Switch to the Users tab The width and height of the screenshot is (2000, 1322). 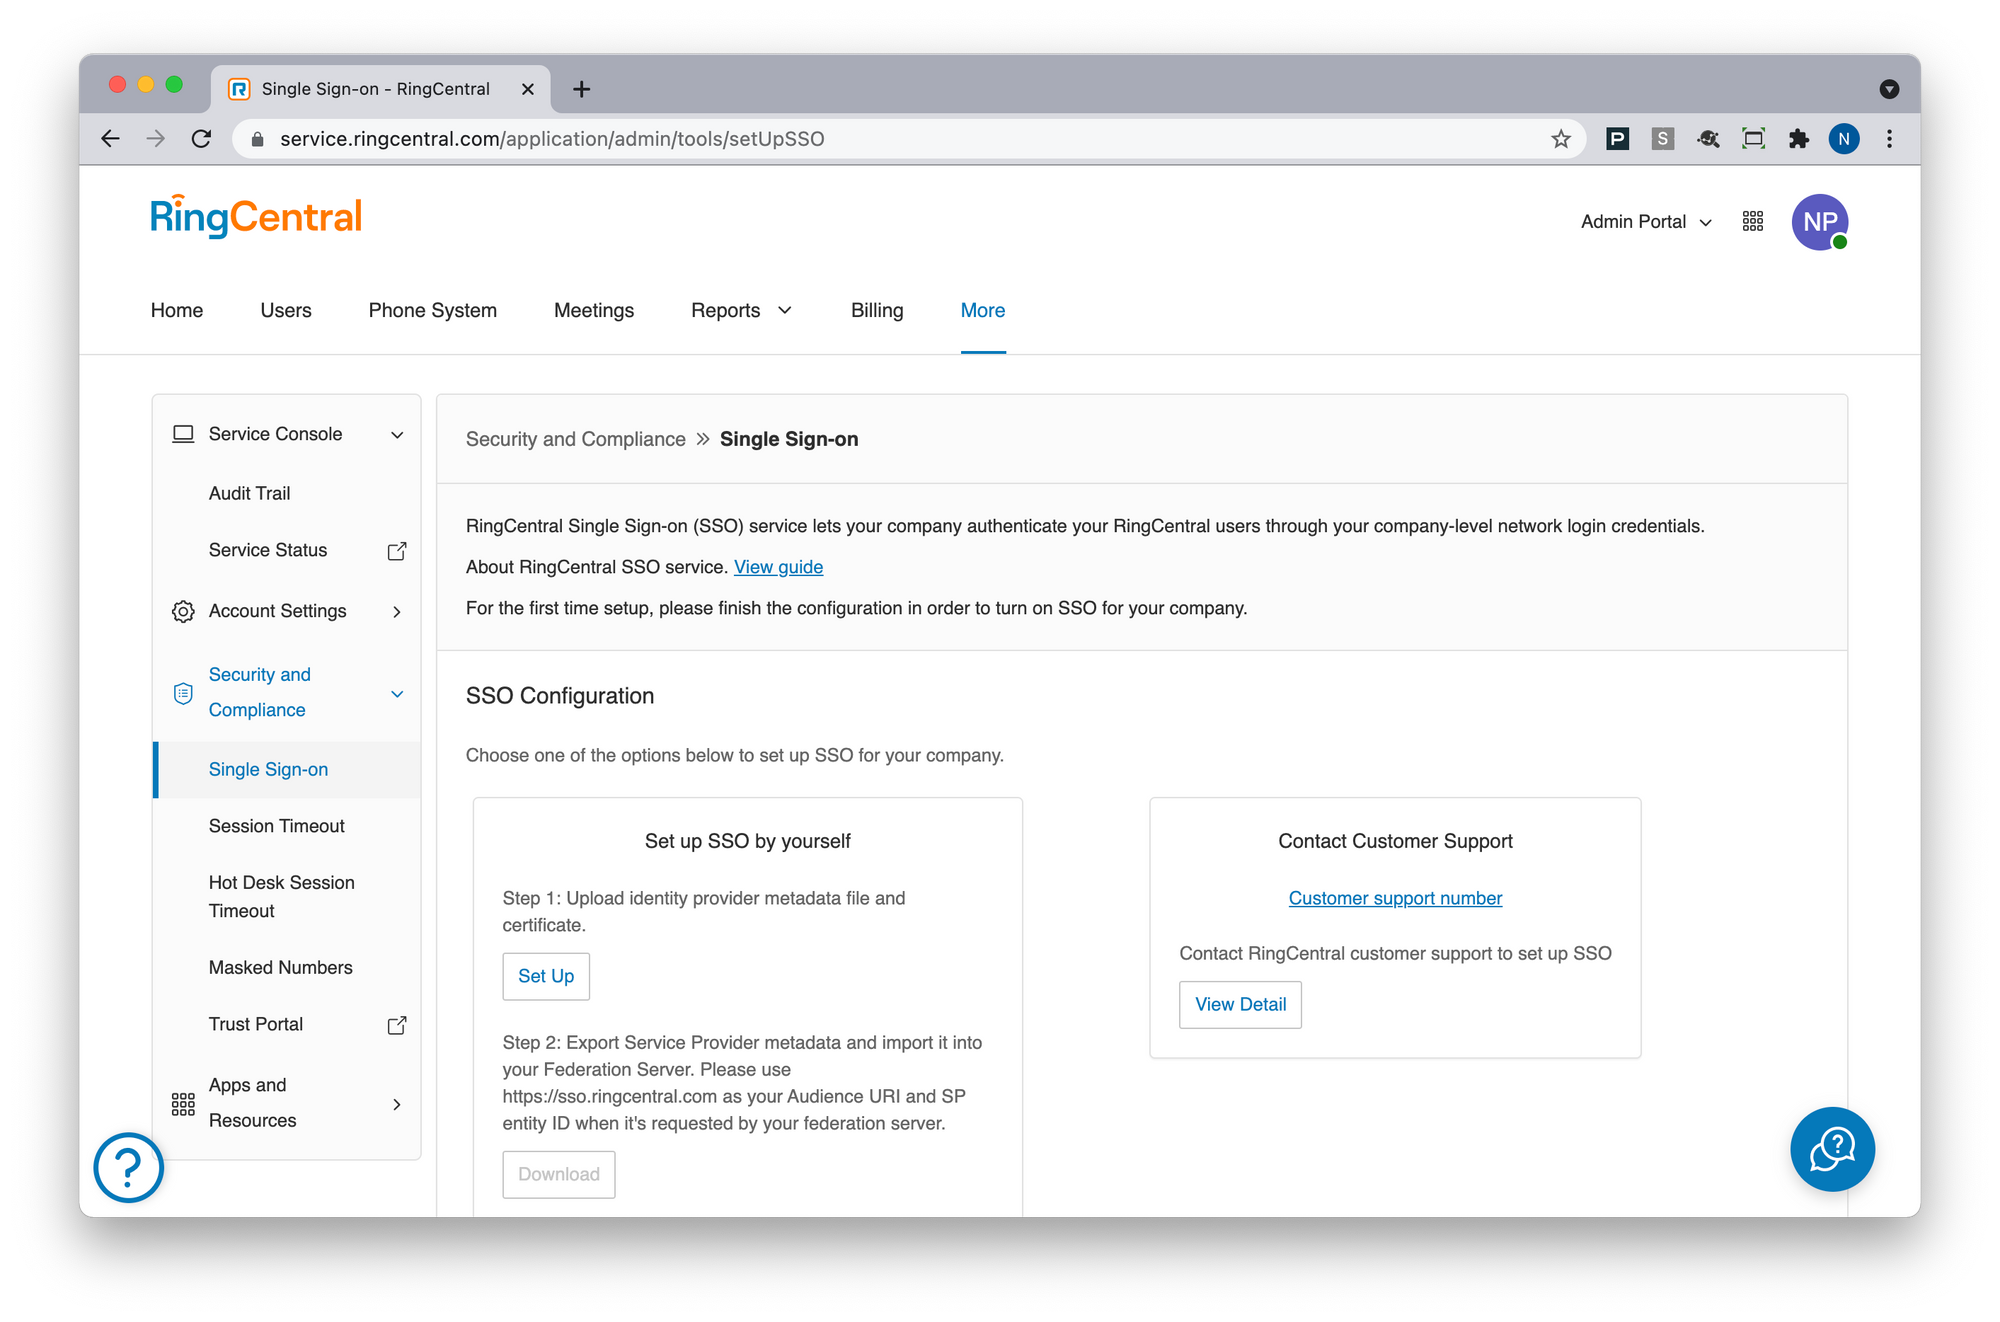pyautogui.click(x=286, y=311)
